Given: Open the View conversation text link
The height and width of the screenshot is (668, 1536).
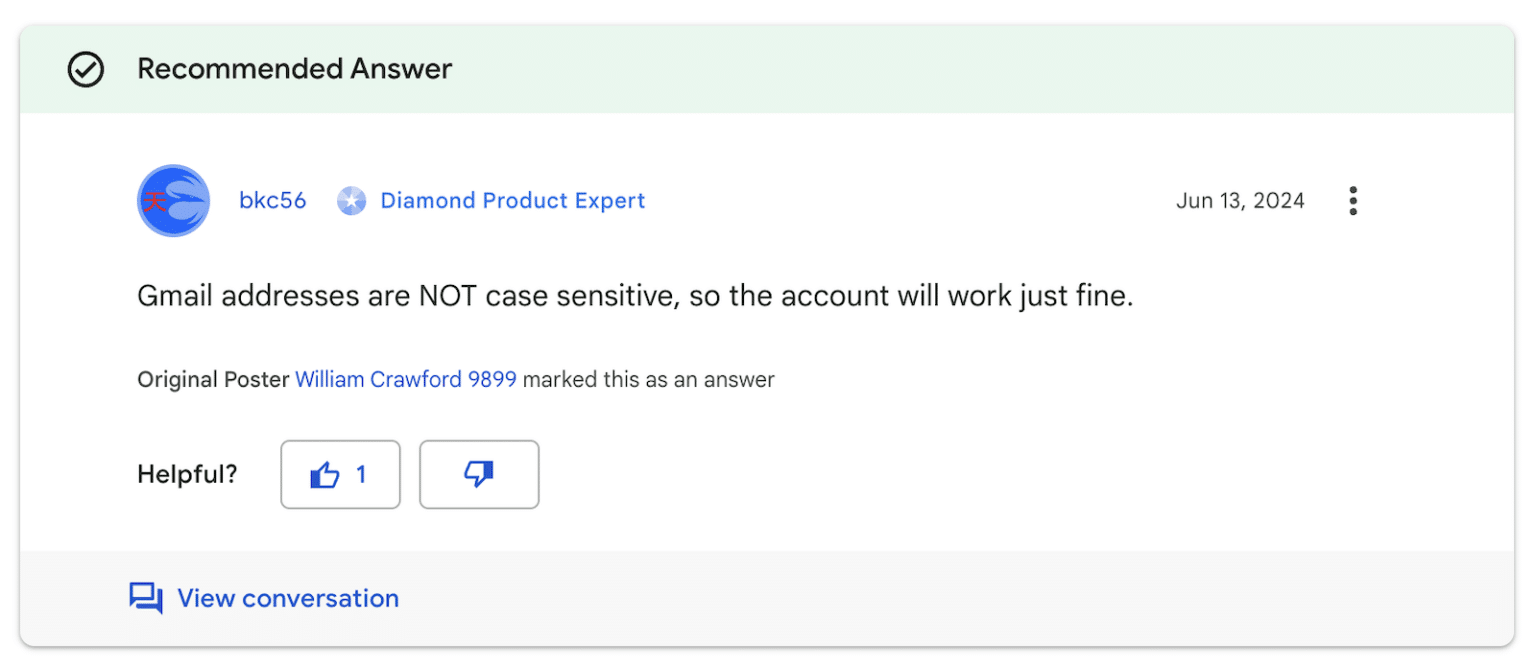Looking at the screenshot, I should click(288, 598).
